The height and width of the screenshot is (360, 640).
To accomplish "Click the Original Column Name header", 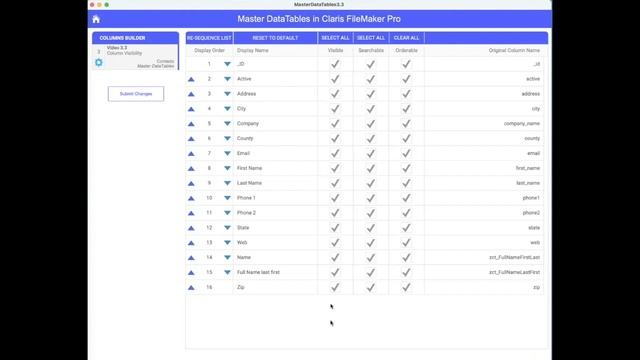I will pos(514,51).
